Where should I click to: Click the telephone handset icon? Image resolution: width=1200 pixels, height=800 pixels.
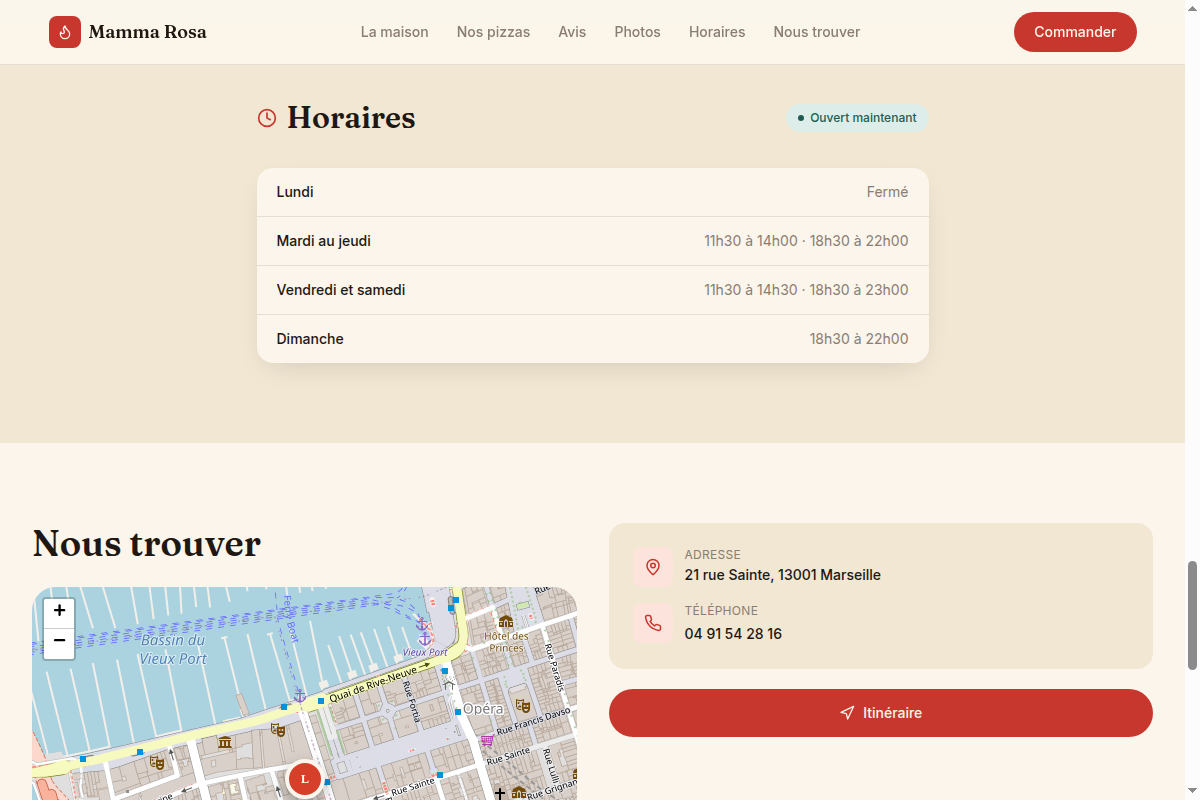653,623
